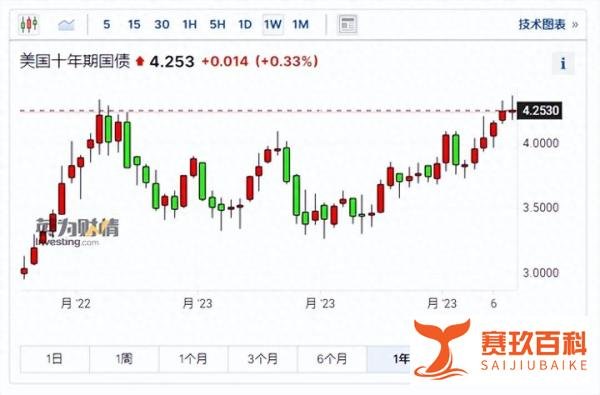Switch to the area chart type icon
600x395 pixels.
click(x=66, y=25)
